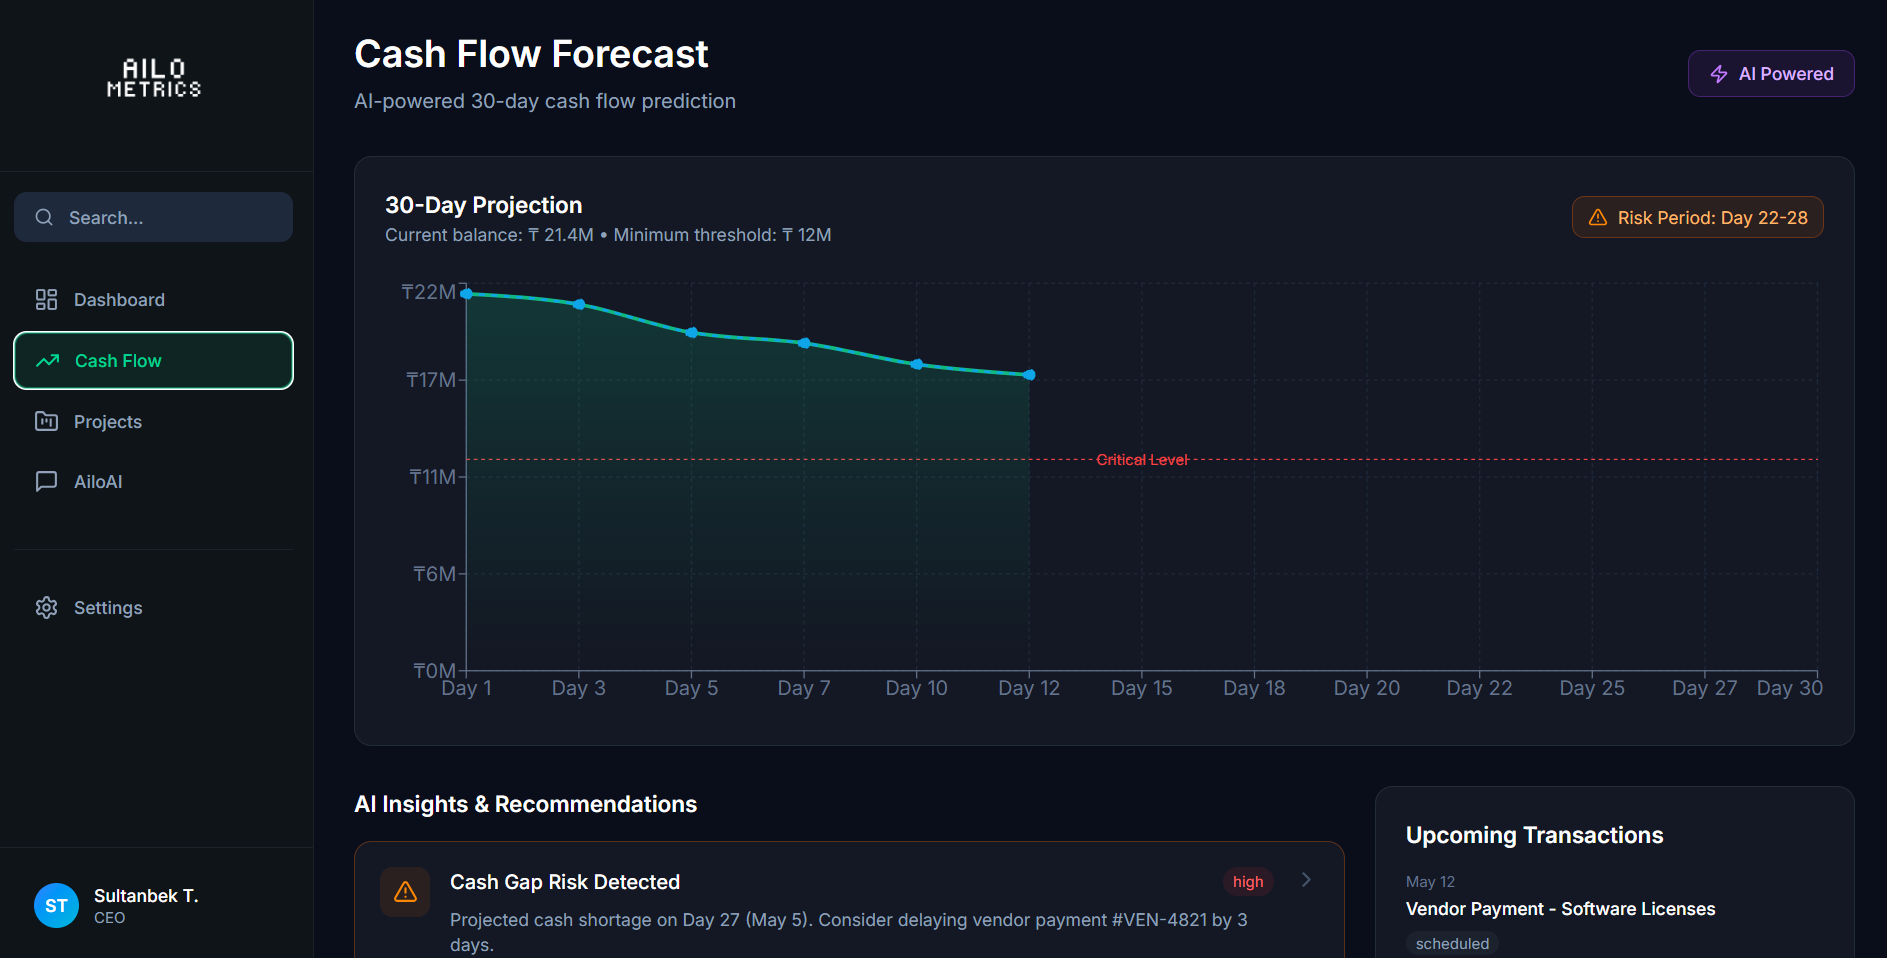Click the Projects folder chart icon
Screen dimensions: 1887x958
pos(46,421)
